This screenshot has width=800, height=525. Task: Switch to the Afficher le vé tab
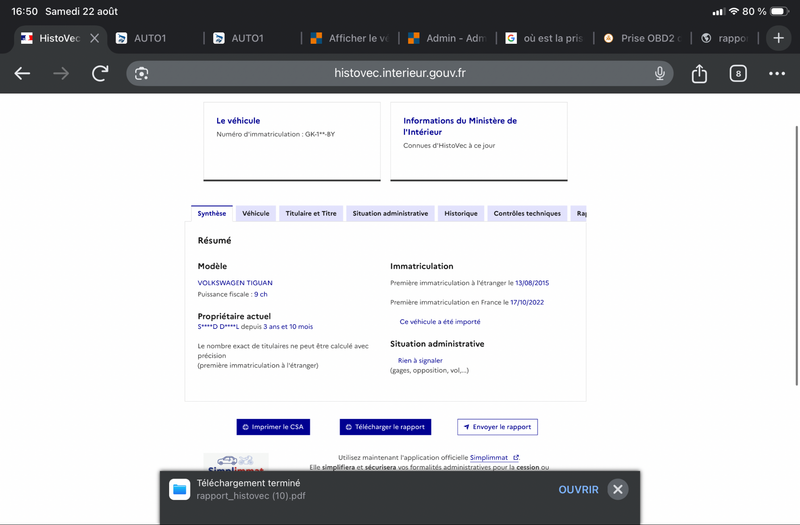point(350,38)
